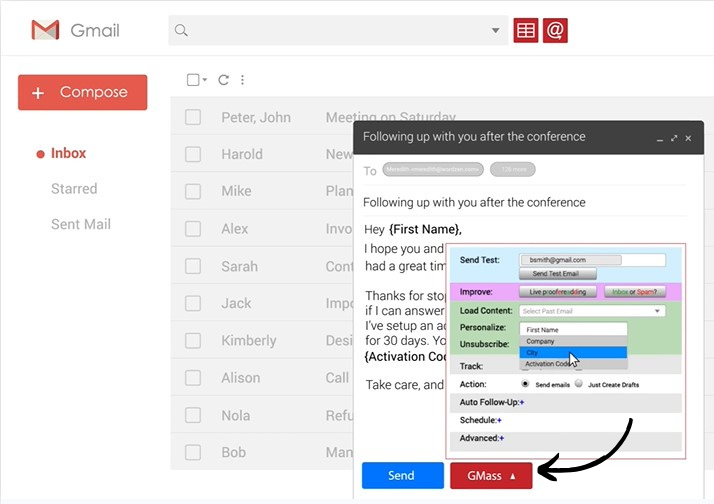Expand the Auto Follow-Up section
714x504 pixels.
(x=522, y=402)
